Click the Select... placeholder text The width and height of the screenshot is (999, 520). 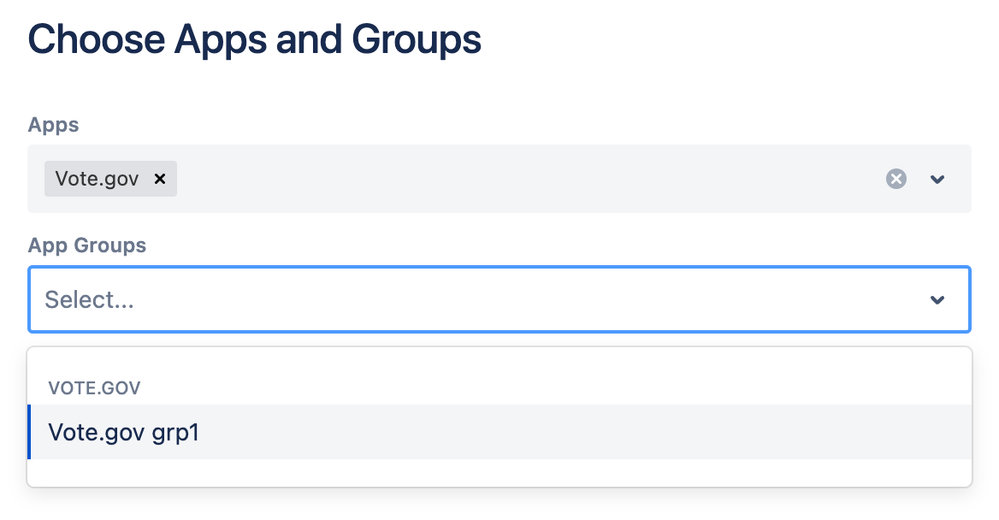point(89,300)
